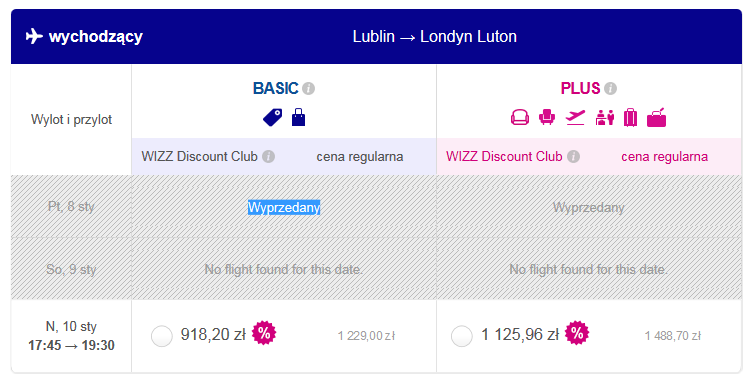Select the 1 125,96 zł PLUS fare radio button
743x383 pixels.
pyautogui.click(x=462, y=336)
